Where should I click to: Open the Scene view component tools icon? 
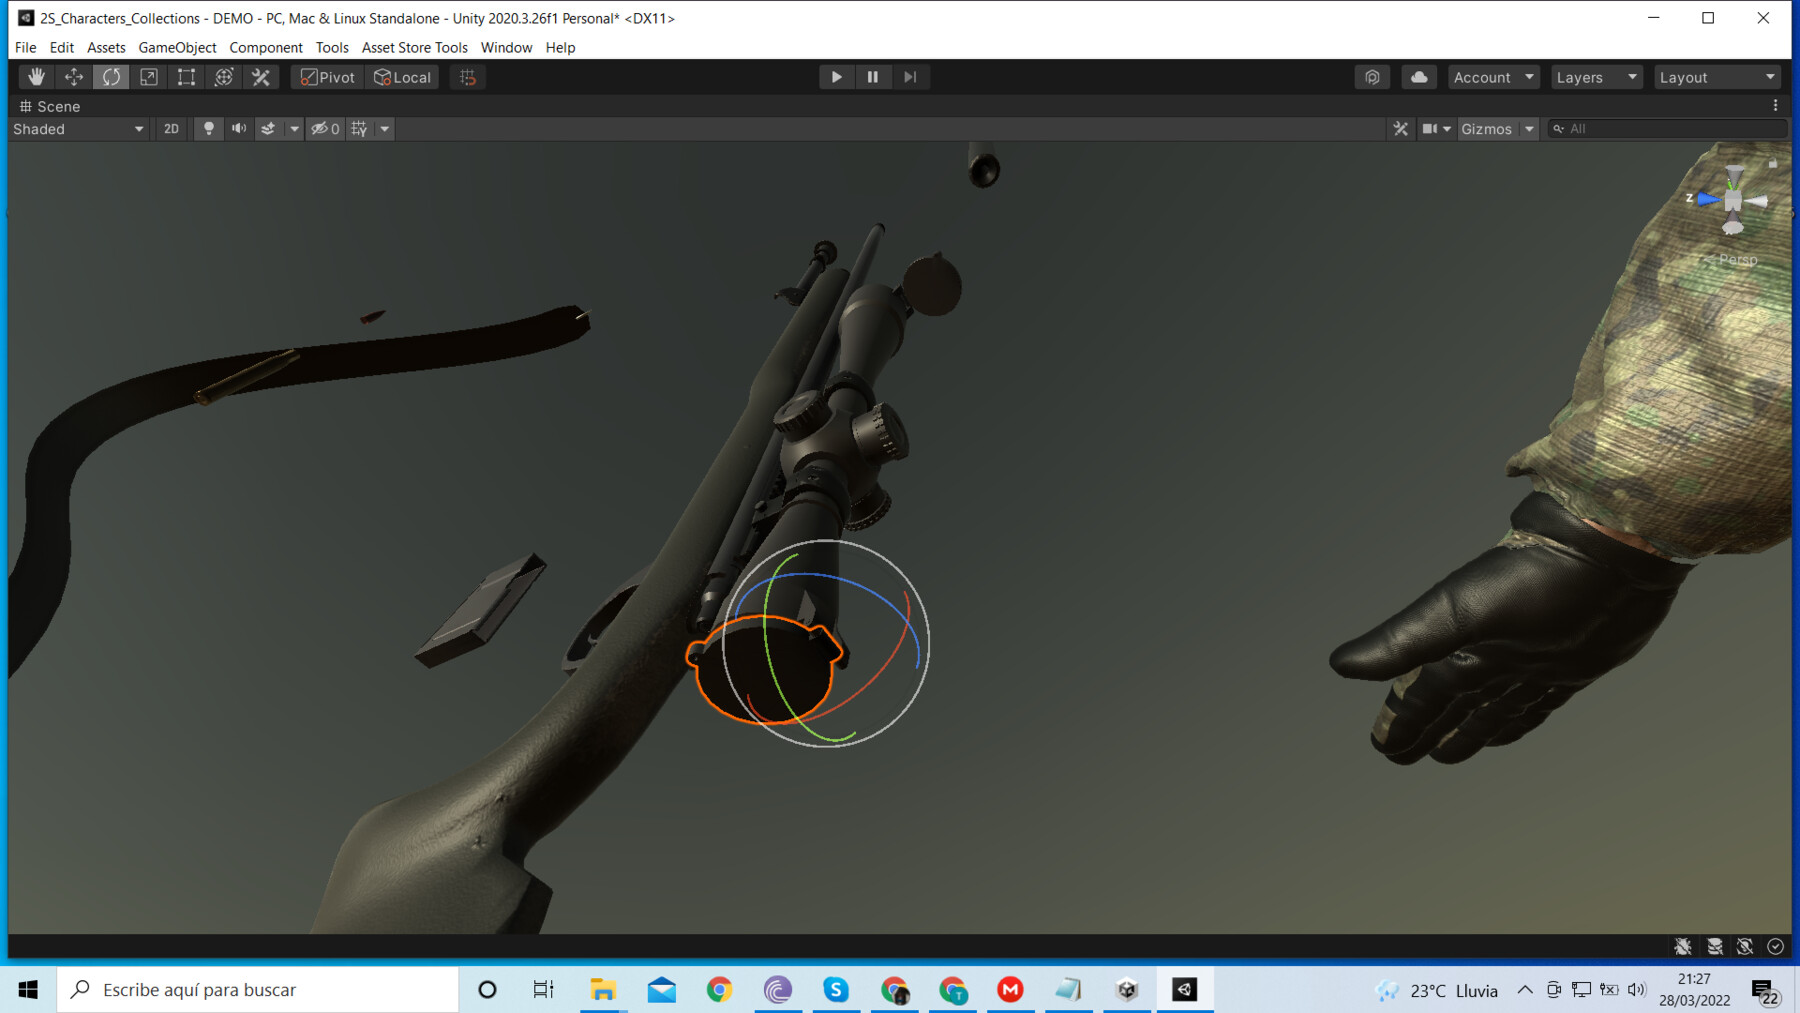click(1401, 129)
